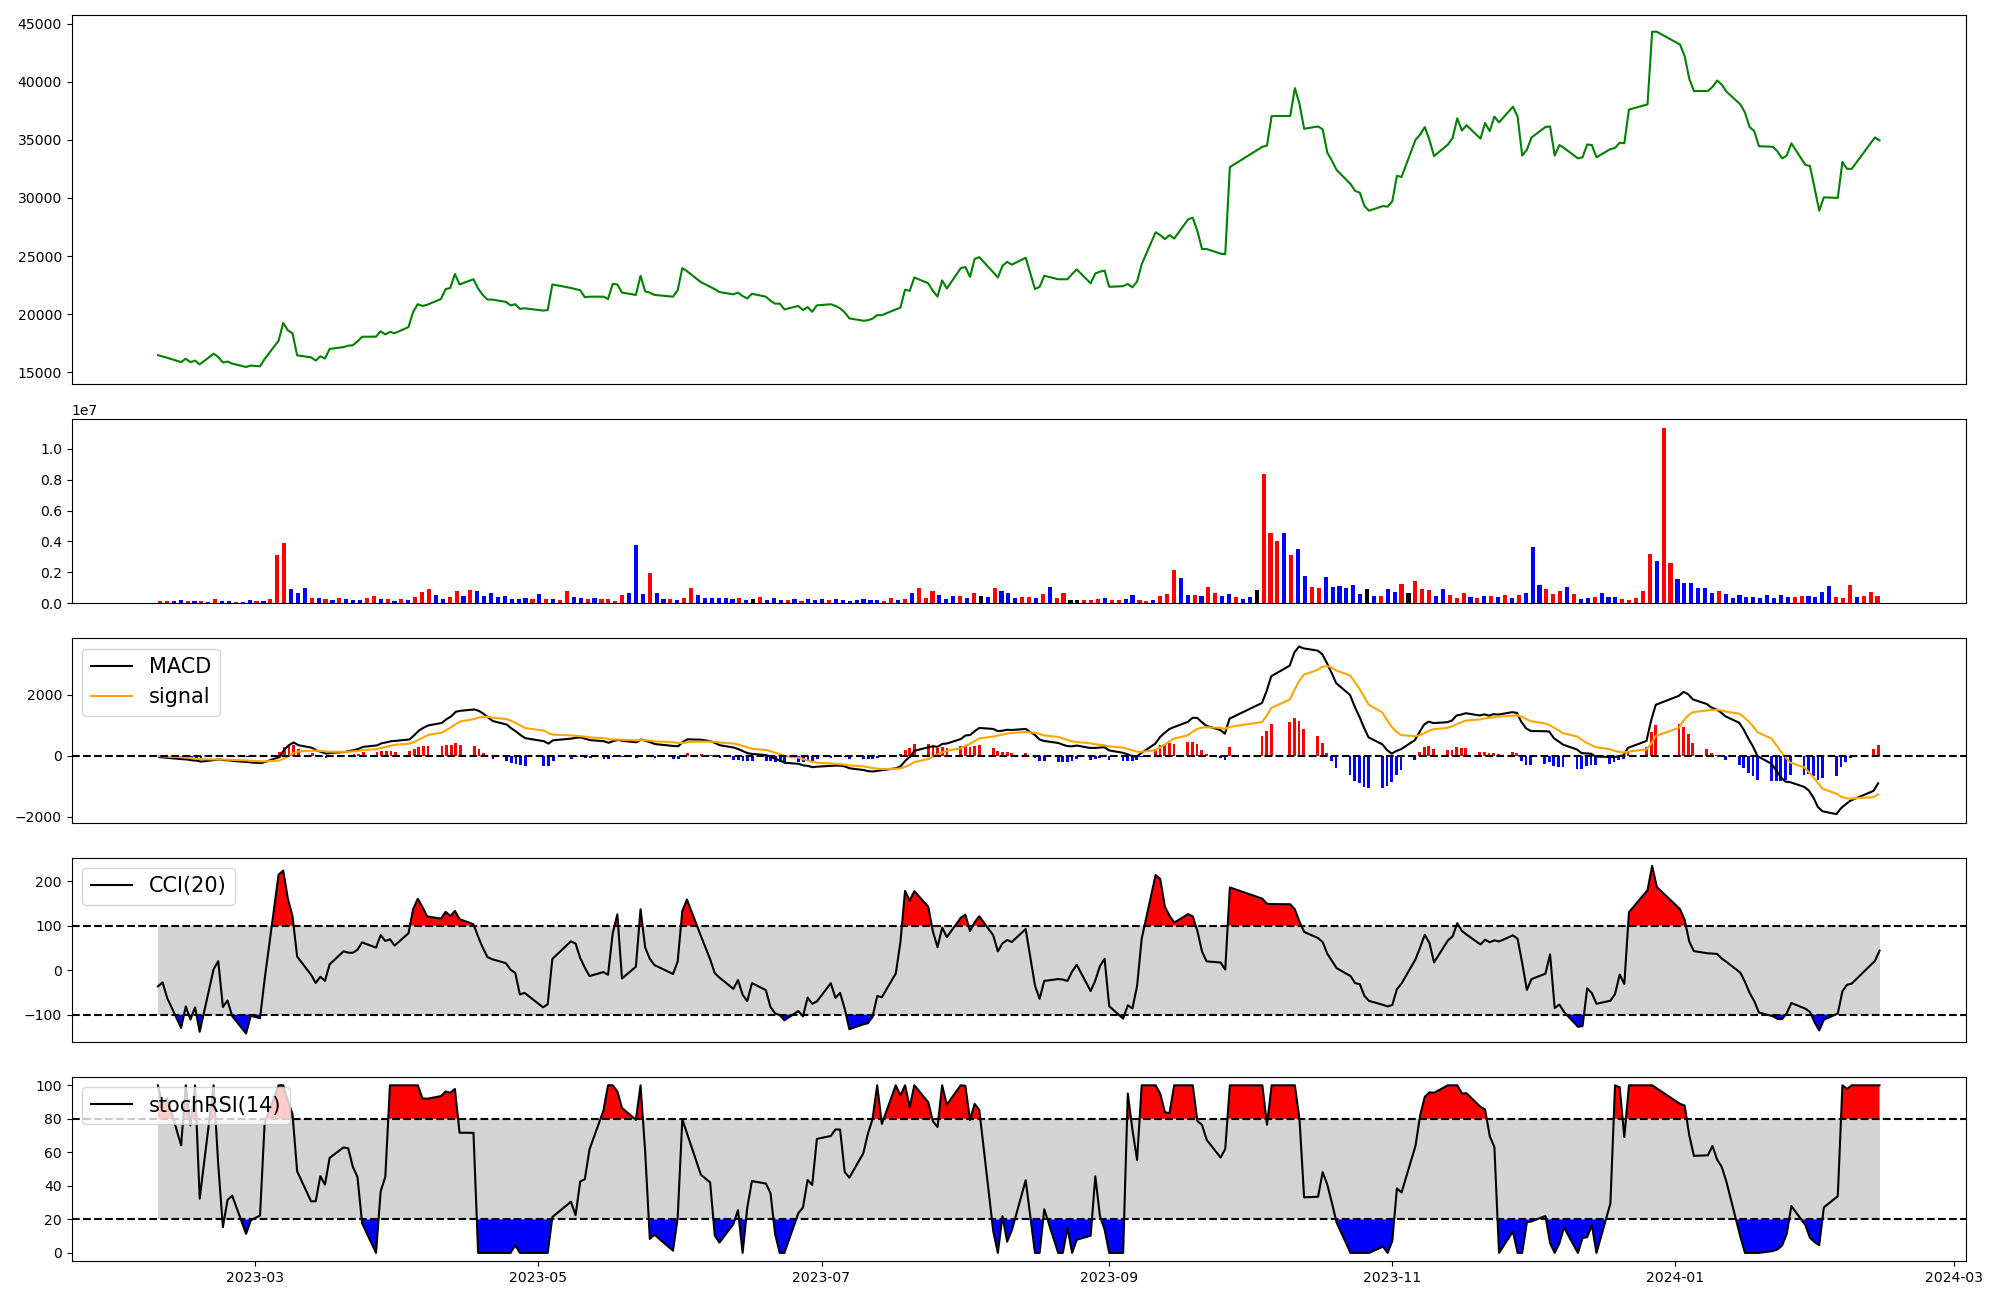Viewport: 2000px width, 1300px height.
Task: Click the 1e7 volume scale label
Action: [85, 410]
